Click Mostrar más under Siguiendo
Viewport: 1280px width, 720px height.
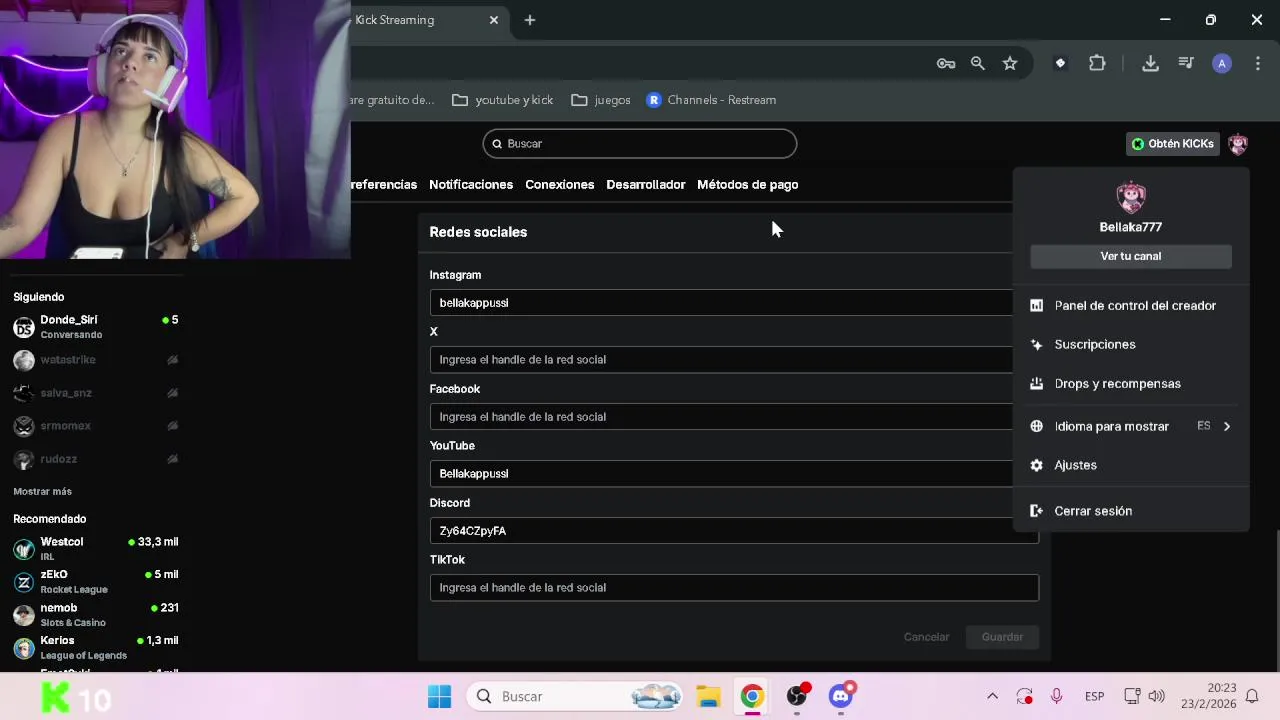point(42,492)
